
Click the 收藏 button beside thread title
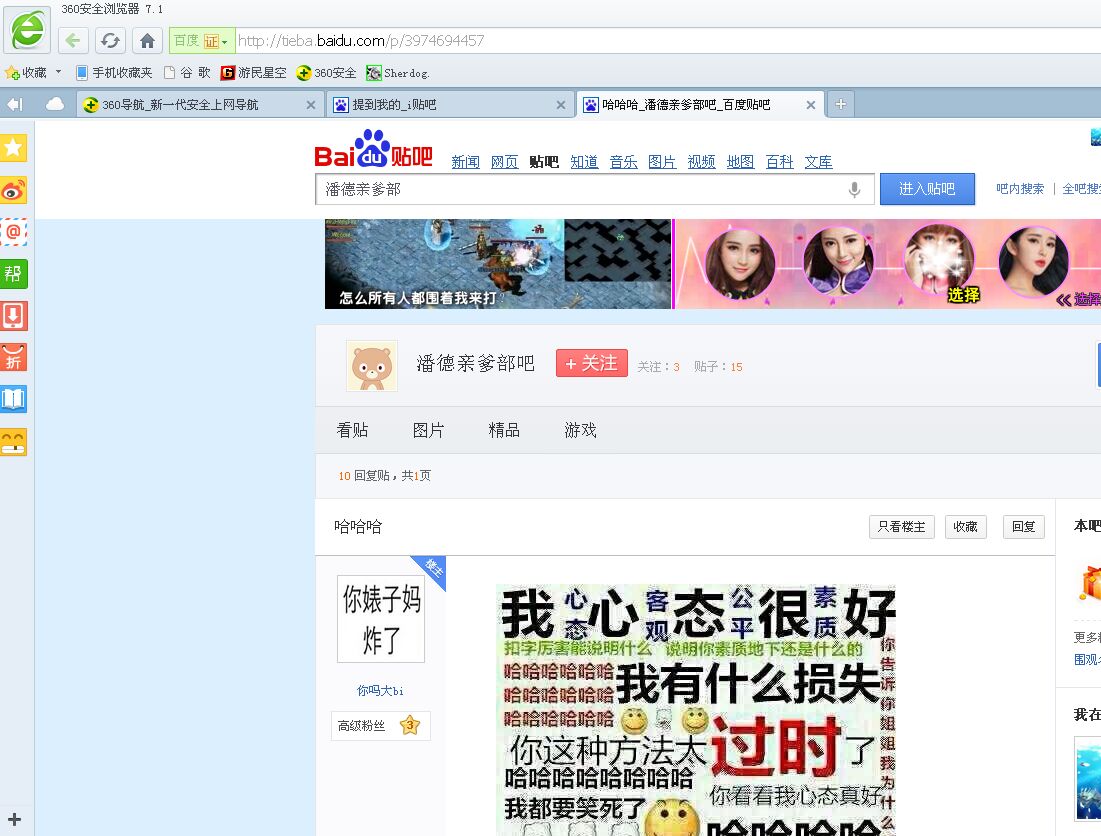pyautogui.click(x=965, y=526)
